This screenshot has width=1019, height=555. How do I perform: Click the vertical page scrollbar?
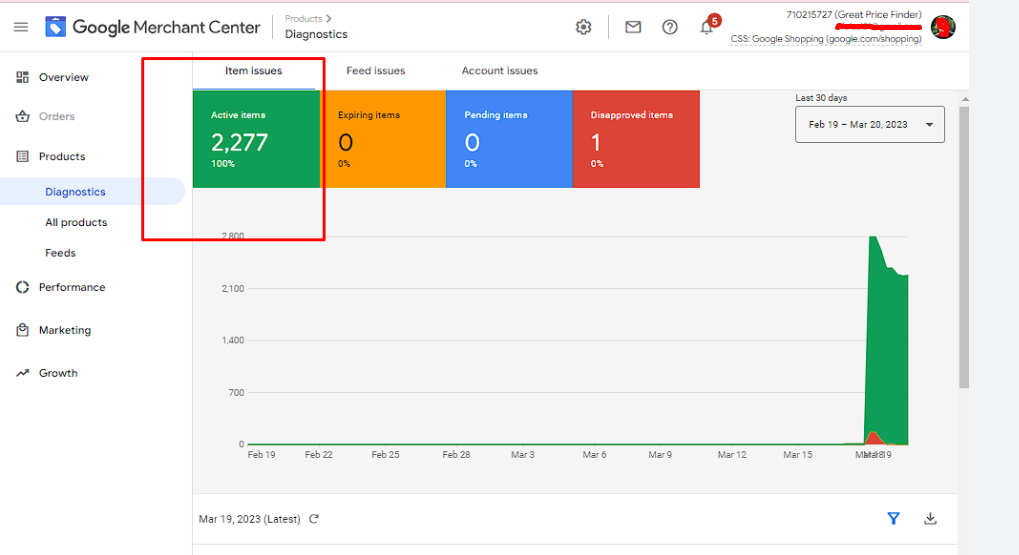click(x=964, y=247)
